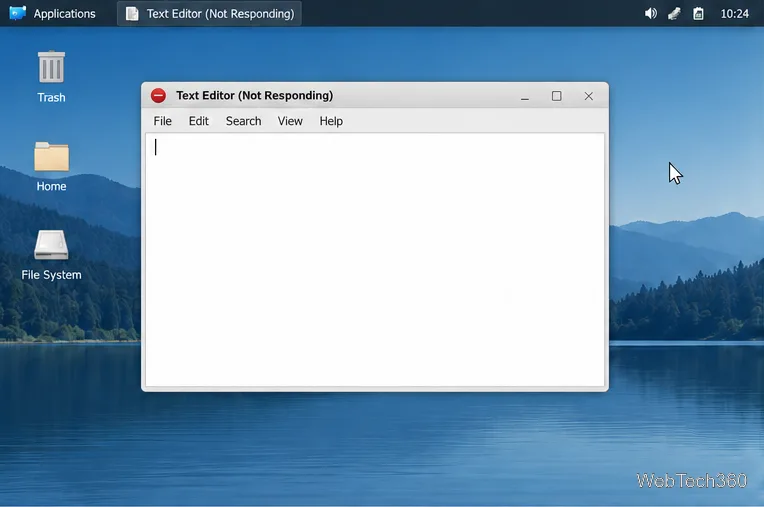The height and width of the screenshot is (507, 764).
Task: Click the red not-responding icon in title bar
Action: [158, 95]
